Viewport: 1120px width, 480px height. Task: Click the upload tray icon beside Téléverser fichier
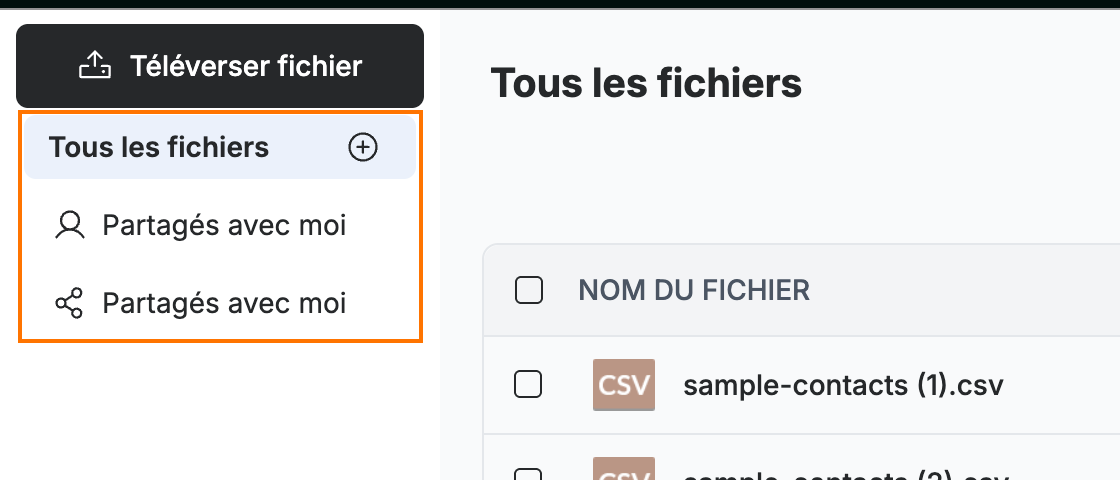tap(94, 66)
